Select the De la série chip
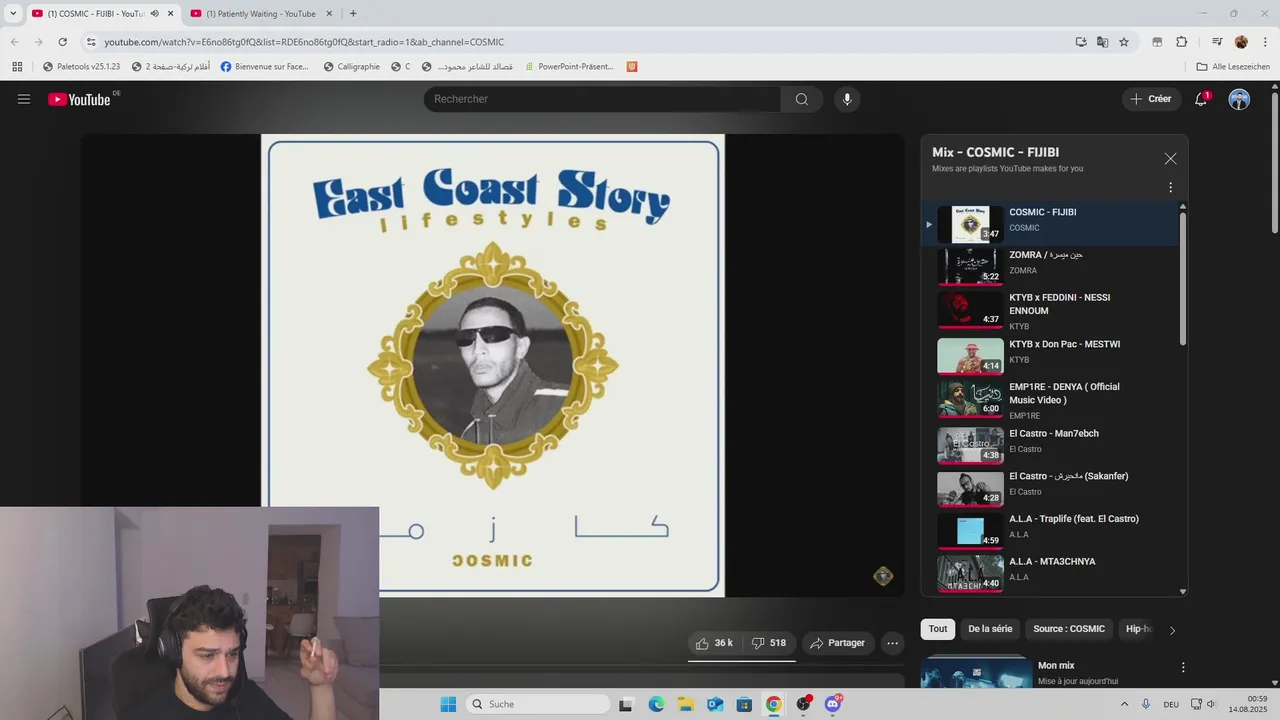Image resolution: width=1280 pixels, height=720 pixels. pos(990,629)
